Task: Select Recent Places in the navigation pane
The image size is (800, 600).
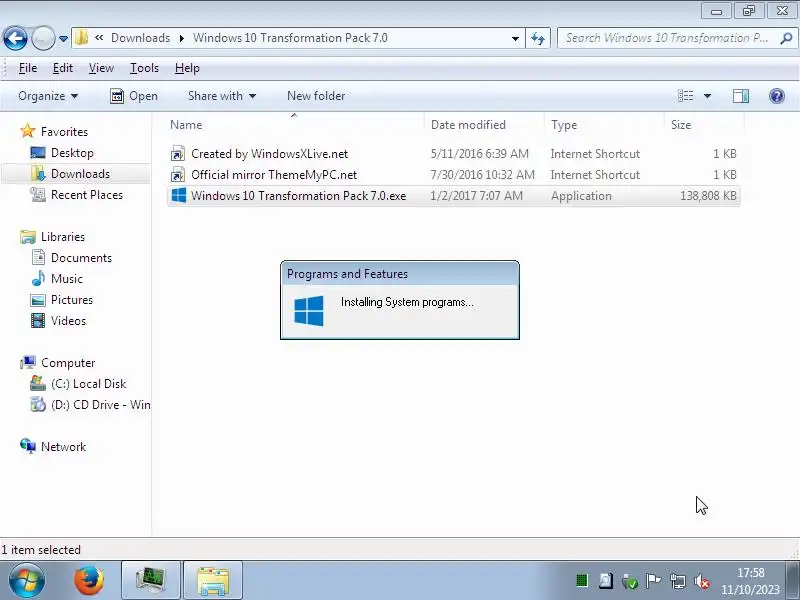Action: (87, 195)
